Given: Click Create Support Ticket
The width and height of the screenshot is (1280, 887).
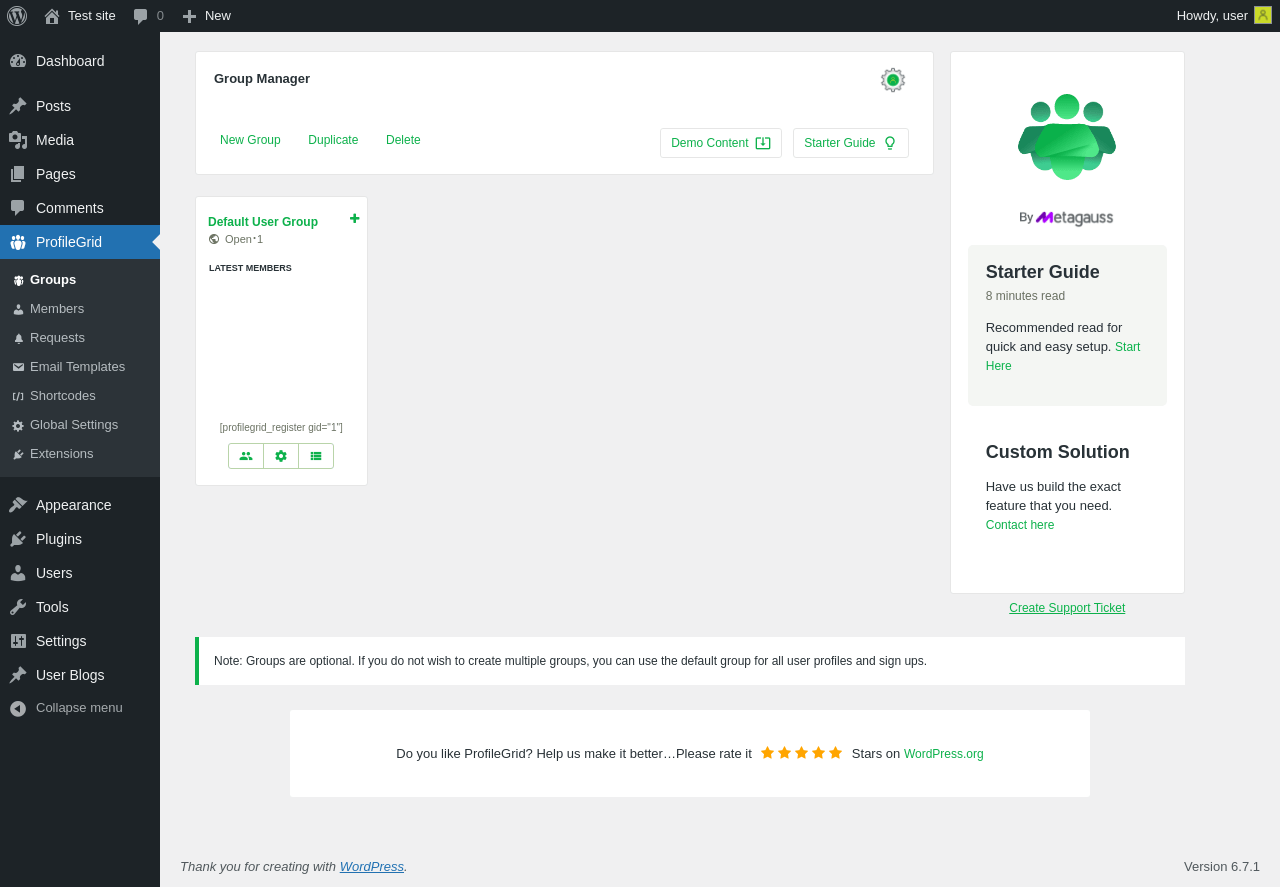Looking at the screenshot, I should point(1067,608).
